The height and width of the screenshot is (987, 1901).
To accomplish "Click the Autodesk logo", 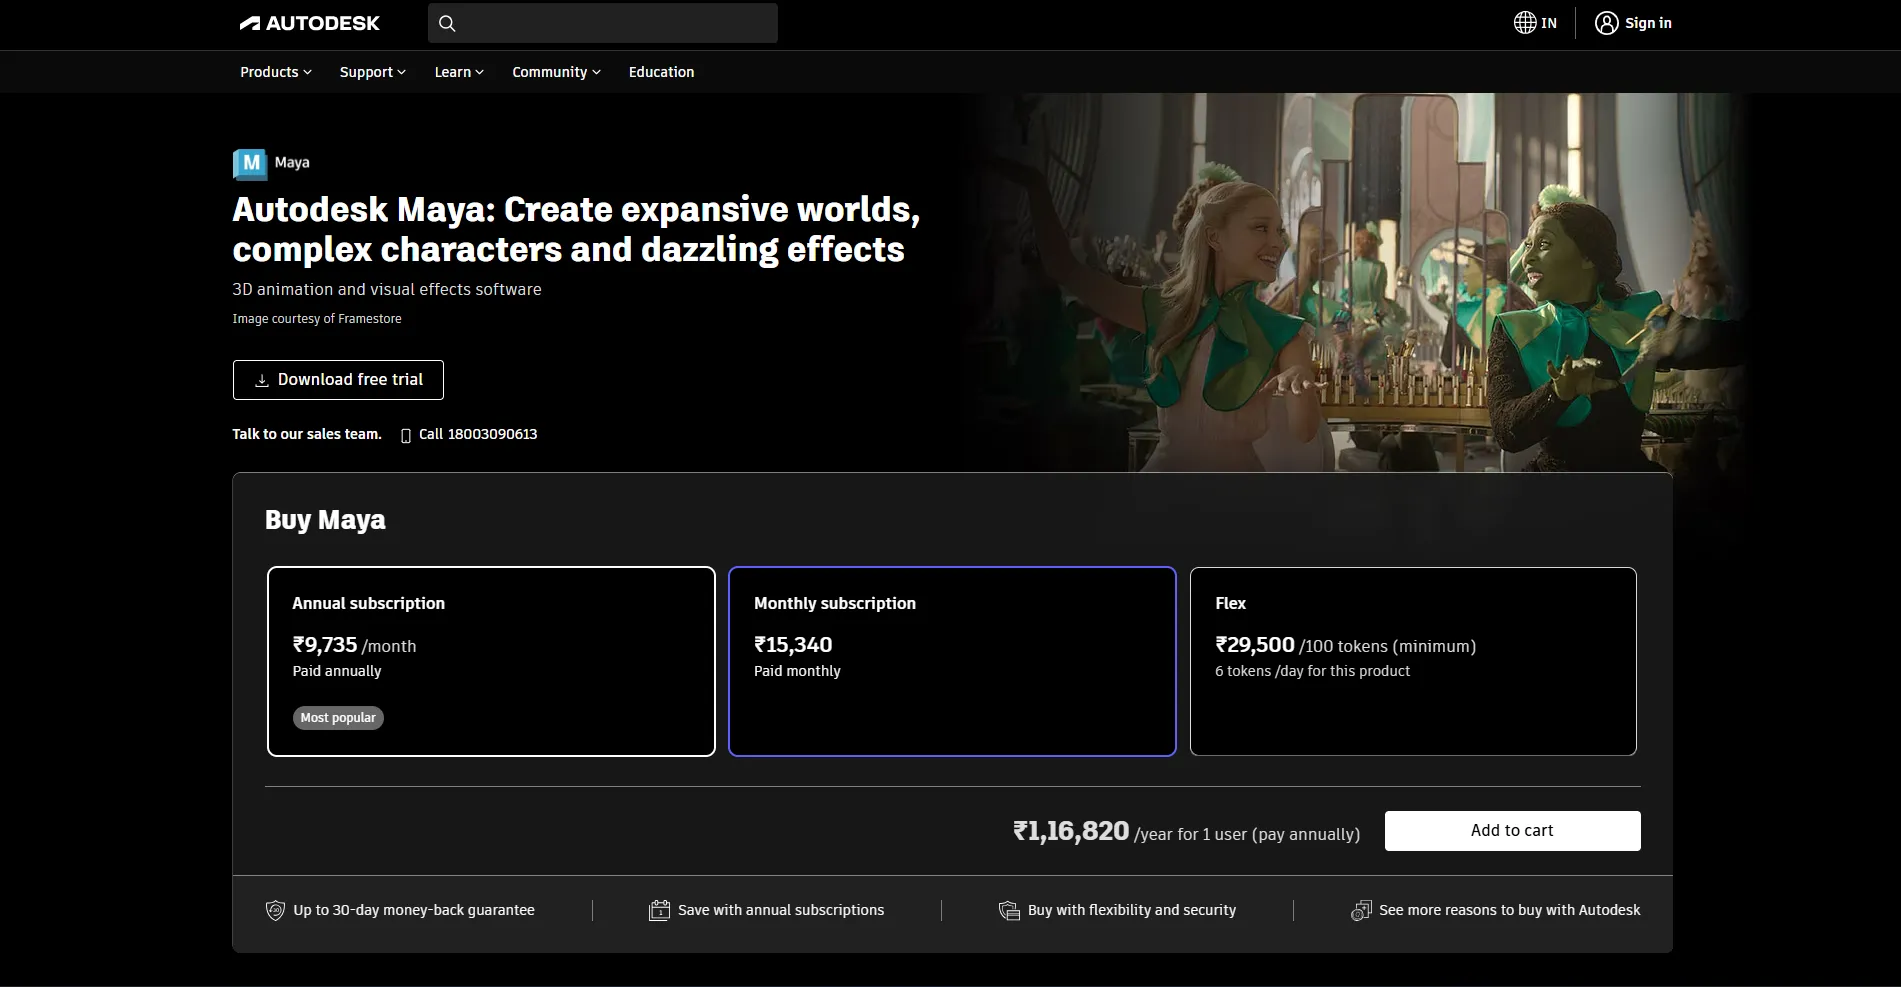I will coord(309,23).
